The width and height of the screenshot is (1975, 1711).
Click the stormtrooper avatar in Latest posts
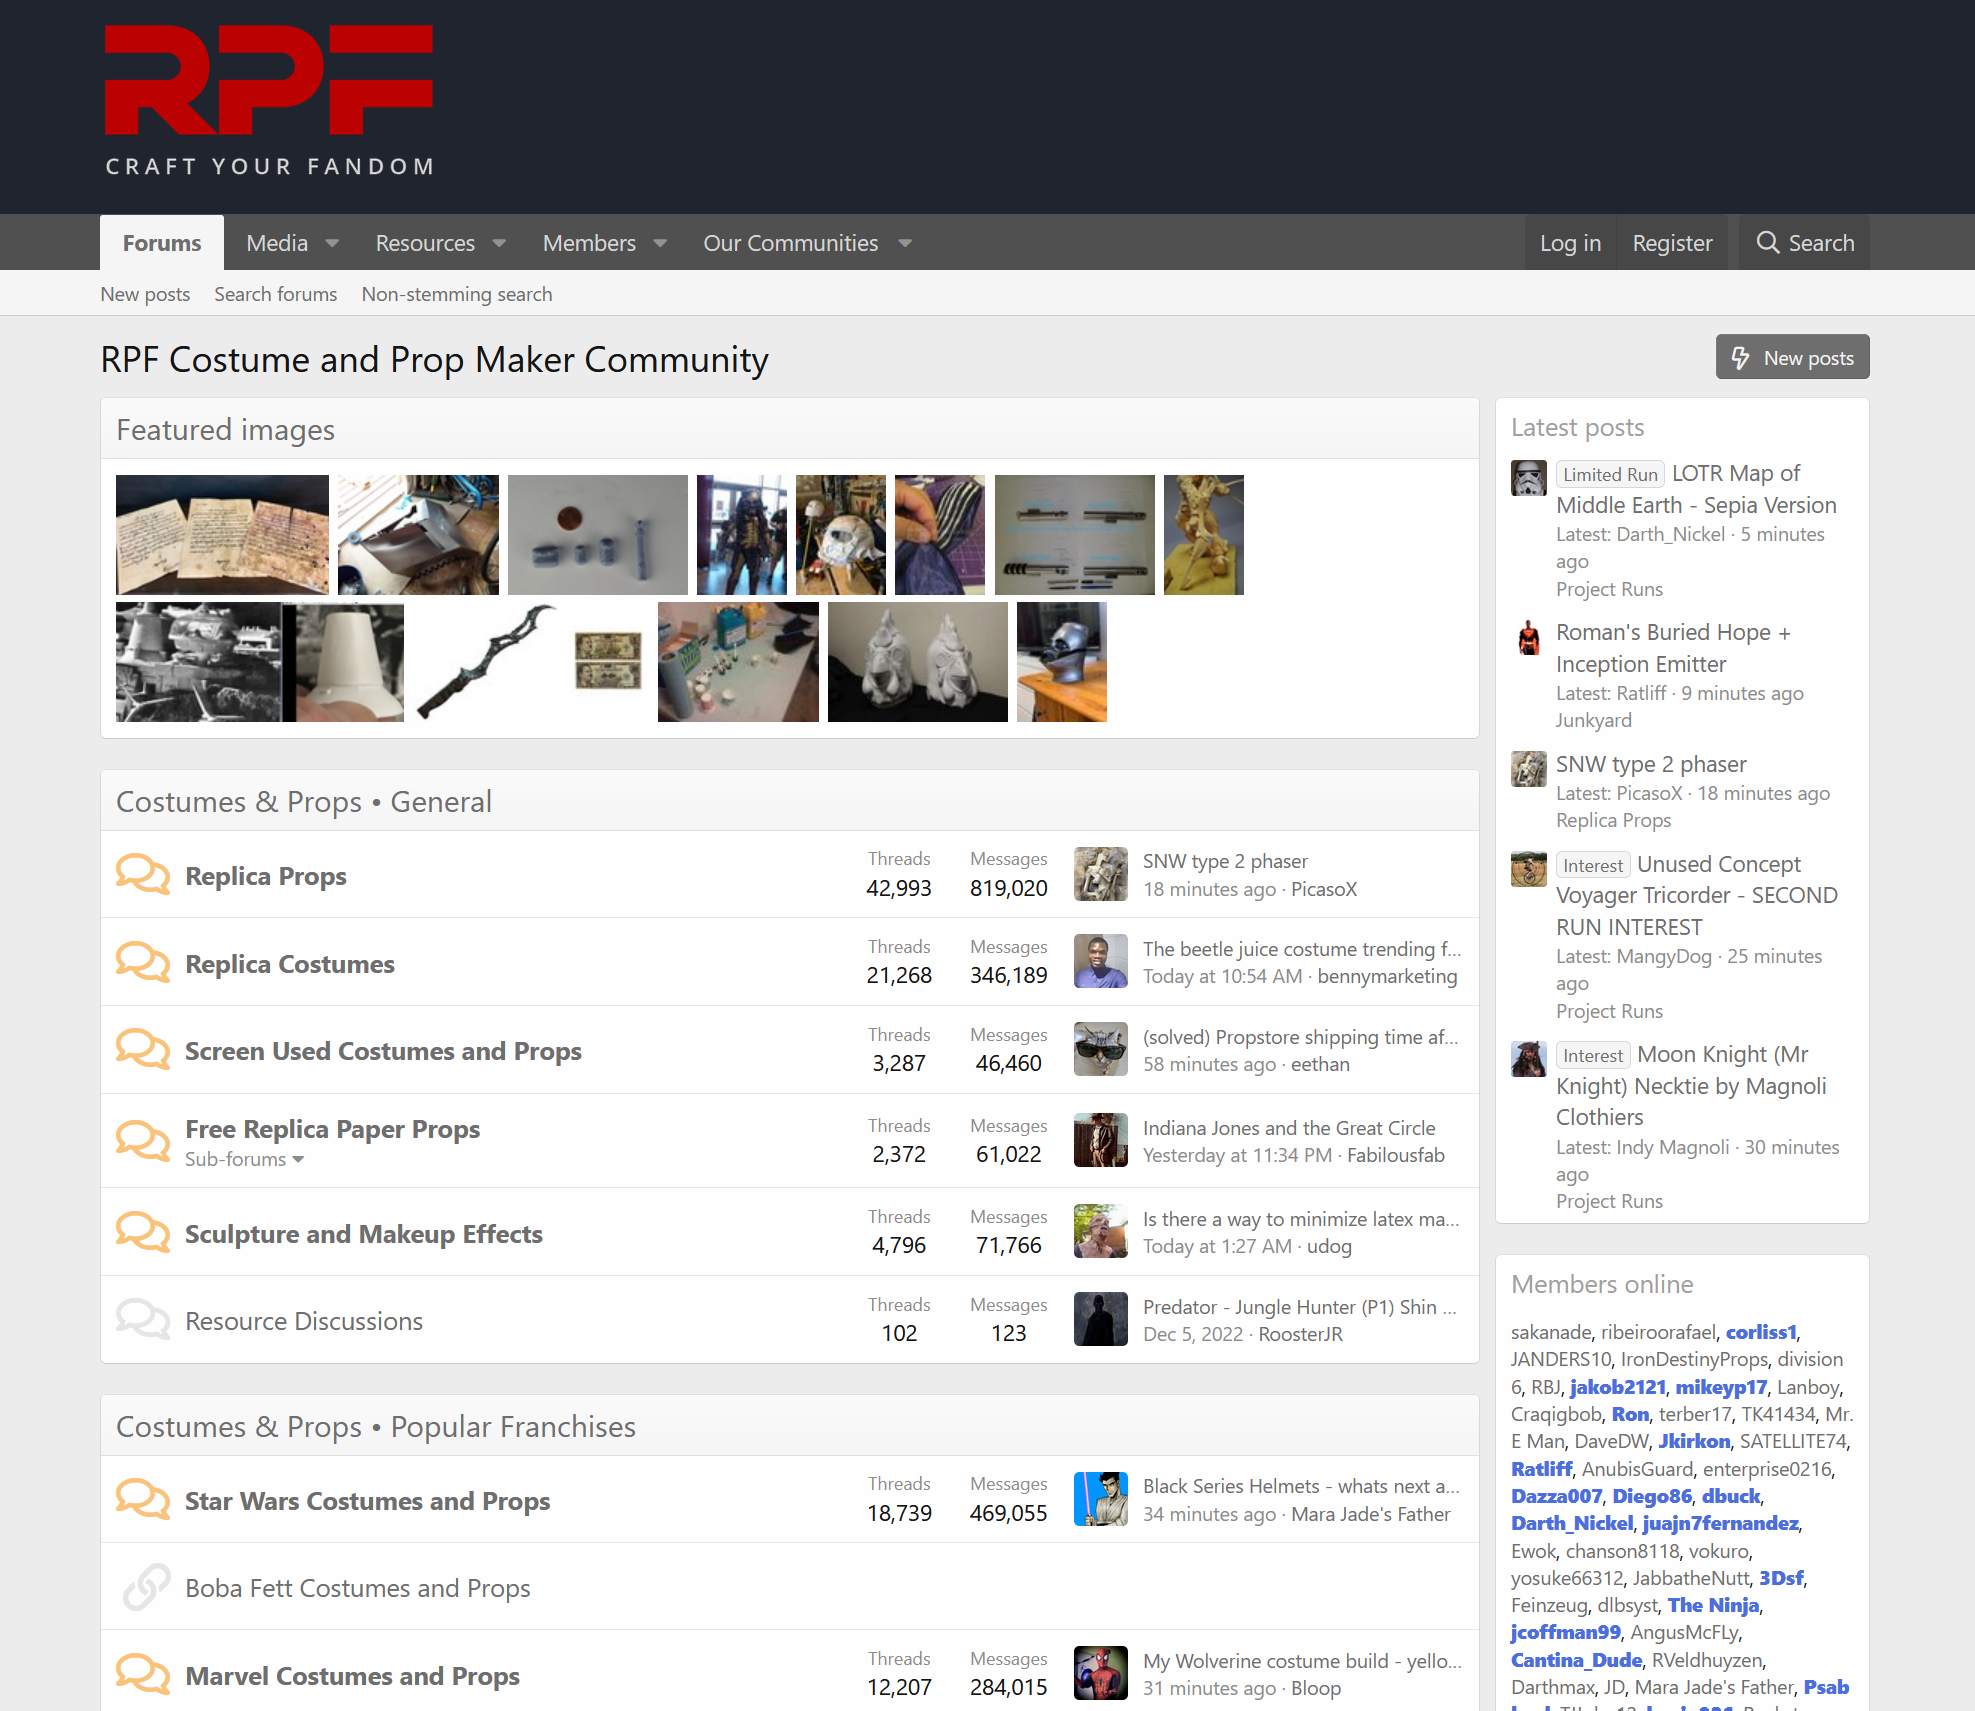tap(1528, 478)
